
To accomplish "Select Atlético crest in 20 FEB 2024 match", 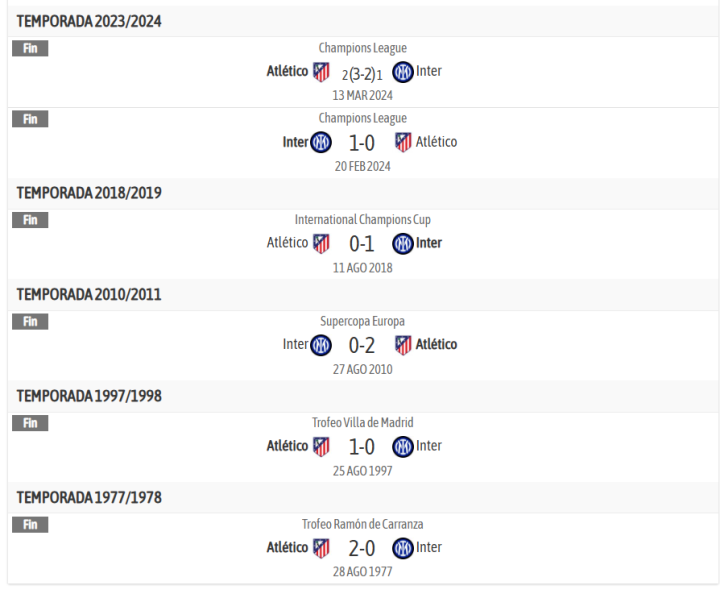I will click(403, 142).
